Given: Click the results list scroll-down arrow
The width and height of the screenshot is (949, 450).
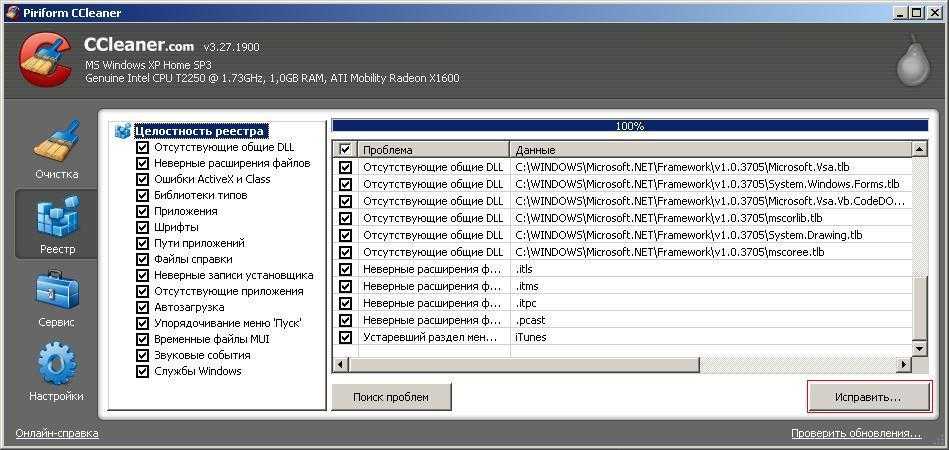Looking at the screenshot, I should click(919, 348).
